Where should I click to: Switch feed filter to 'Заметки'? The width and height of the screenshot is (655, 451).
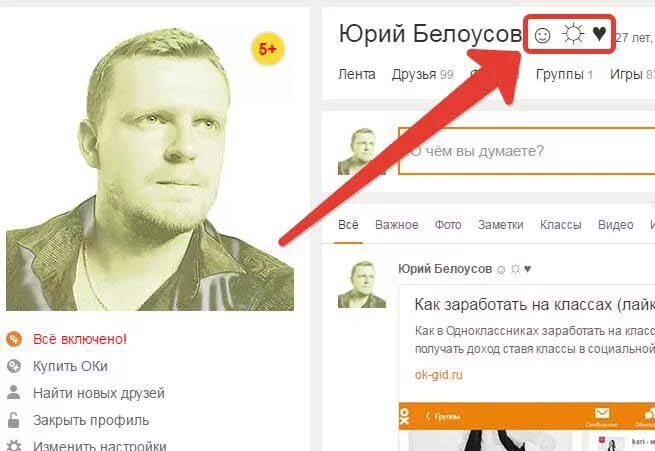(x=500, y=225)
